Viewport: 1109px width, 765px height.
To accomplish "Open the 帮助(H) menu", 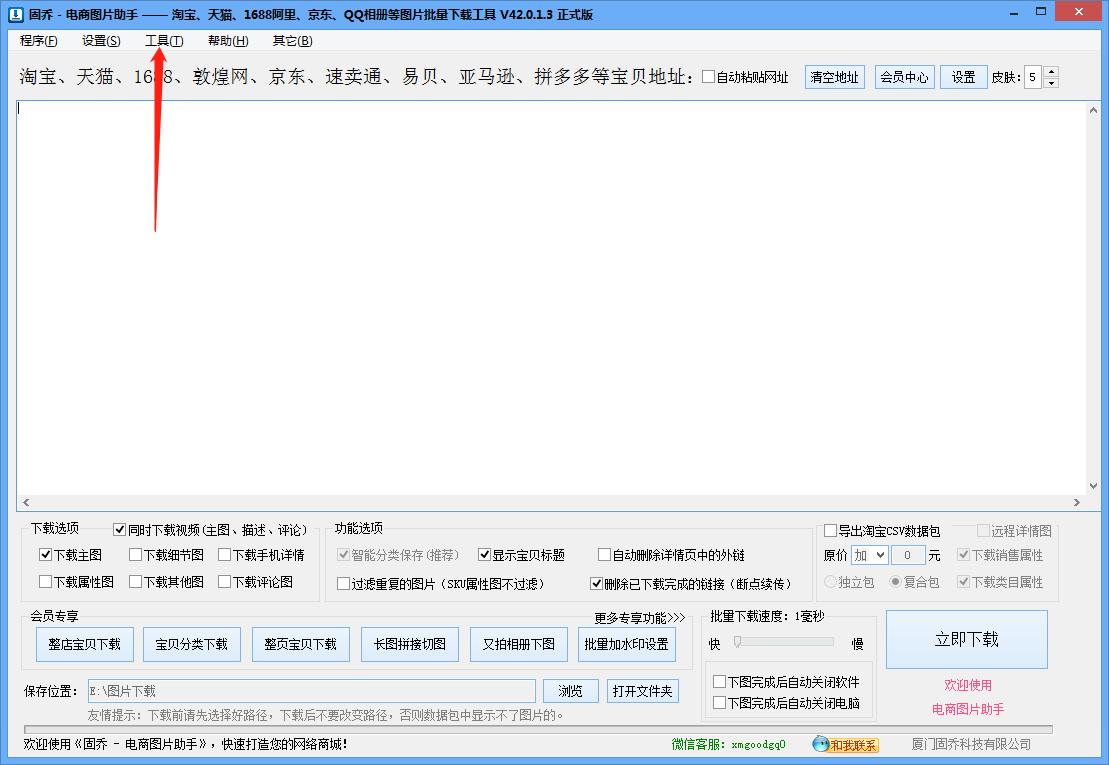I will coord(226,41).
